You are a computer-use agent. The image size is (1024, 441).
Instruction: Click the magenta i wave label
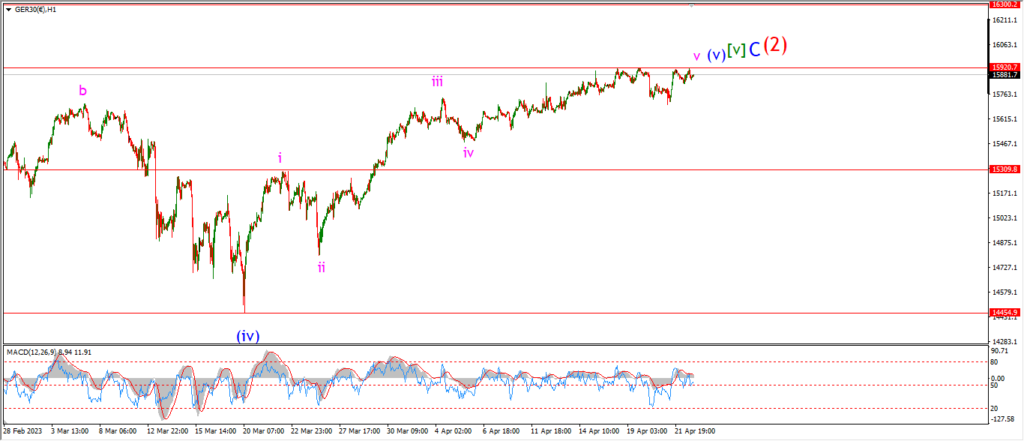(x=280, y=157)
